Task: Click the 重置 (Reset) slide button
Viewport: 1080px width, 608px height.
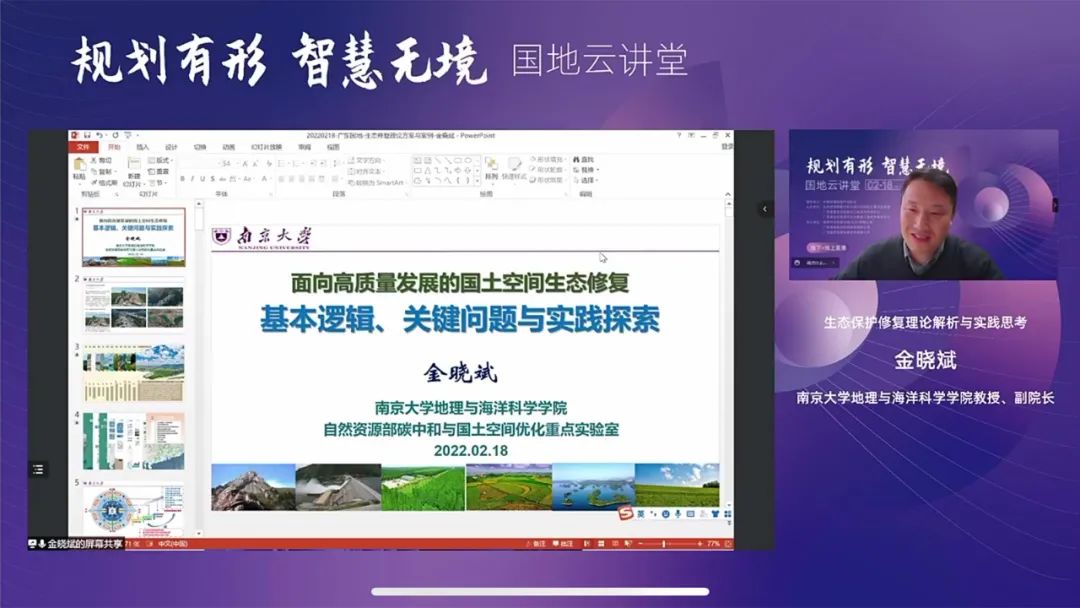Action: click(158, 171)
